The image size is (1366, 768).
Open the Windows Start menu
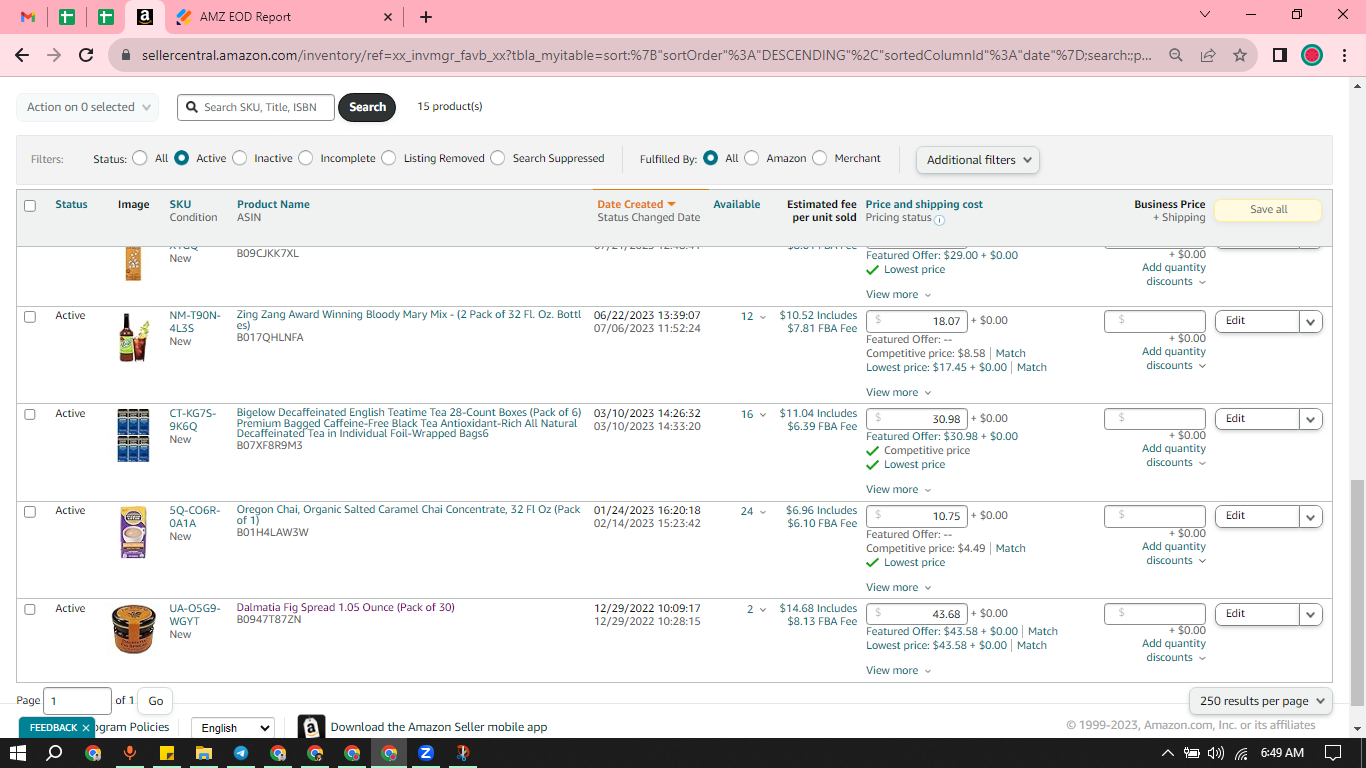pos(18,753)
